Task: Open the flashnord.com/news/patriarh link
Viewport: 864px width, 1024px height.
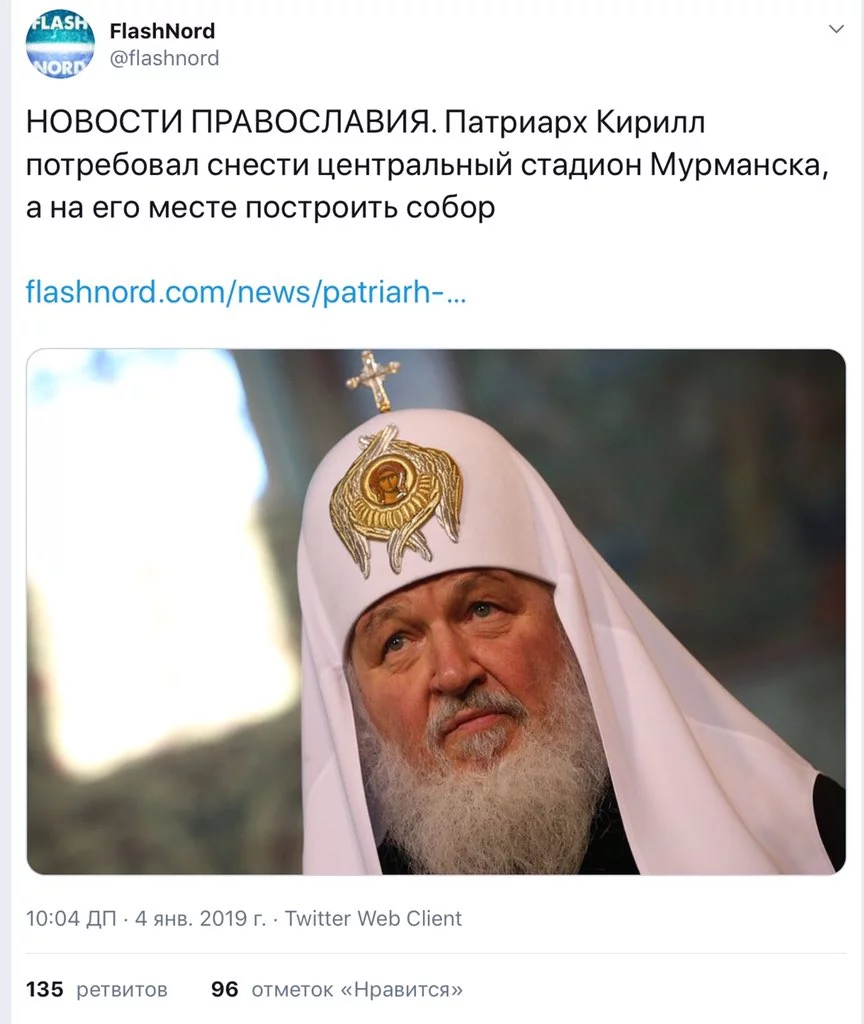Action: (x=246, y=292)
